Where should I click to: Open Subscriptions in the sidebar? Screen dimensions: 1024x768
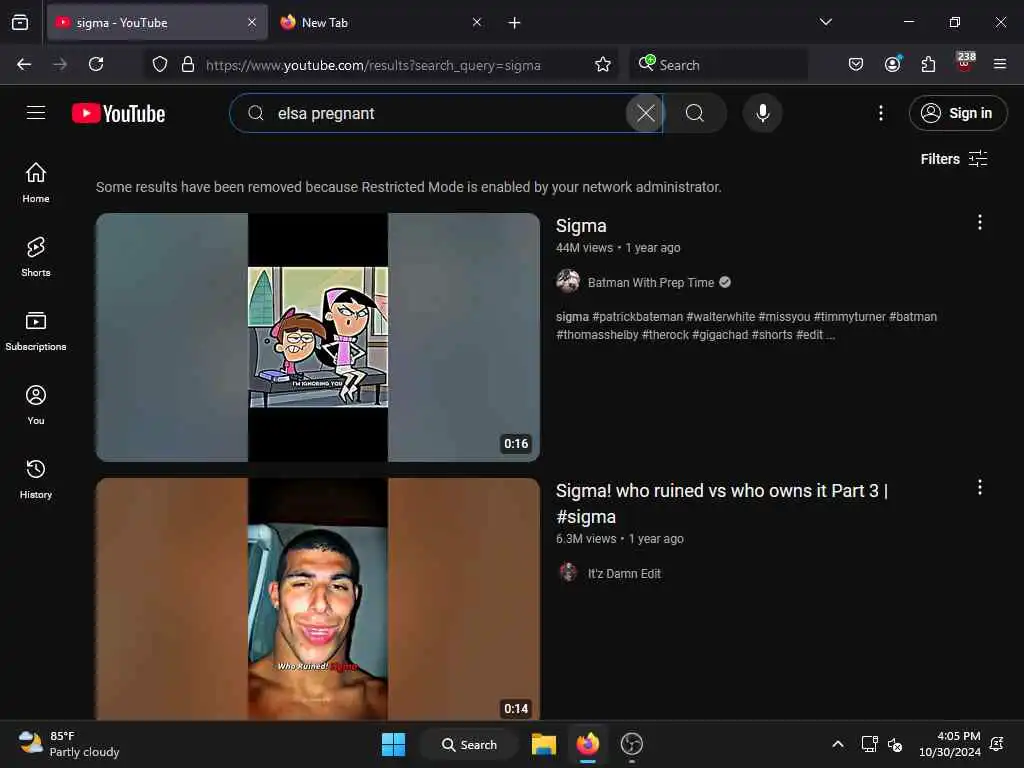[36, 331]
